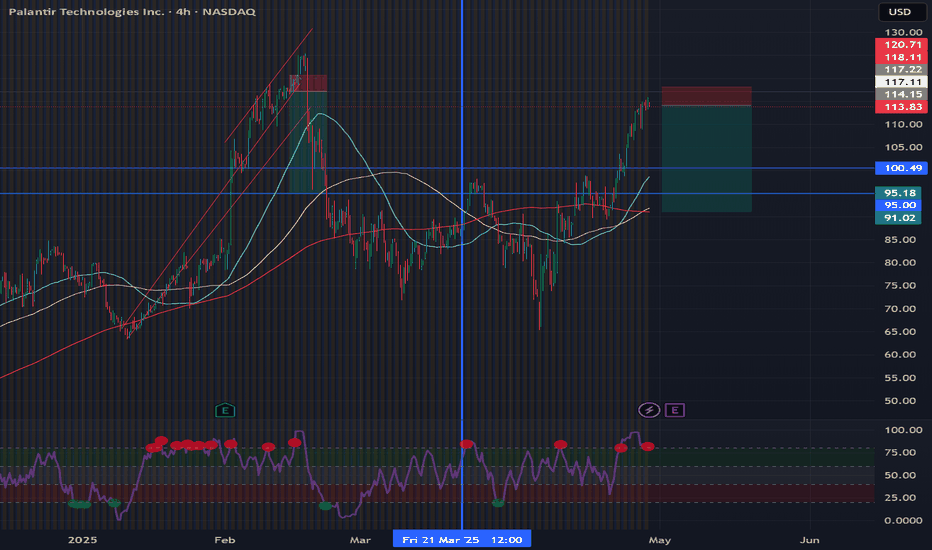Select the red stop-loss zone of the May short position
Viewport: 932px width, 550px height.
point(707,96)
